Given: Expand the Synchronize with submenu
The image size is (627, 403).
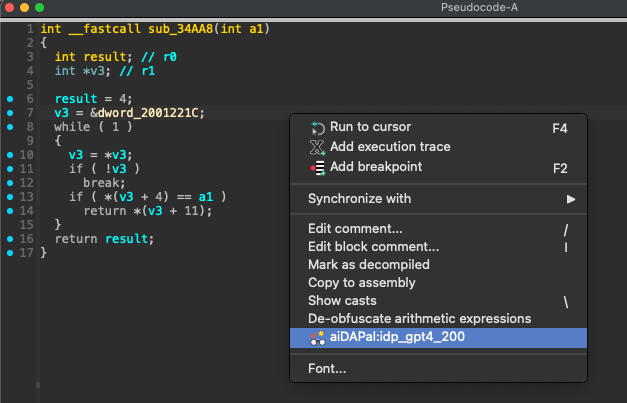Looking at the screenshot, I should 440,199.
